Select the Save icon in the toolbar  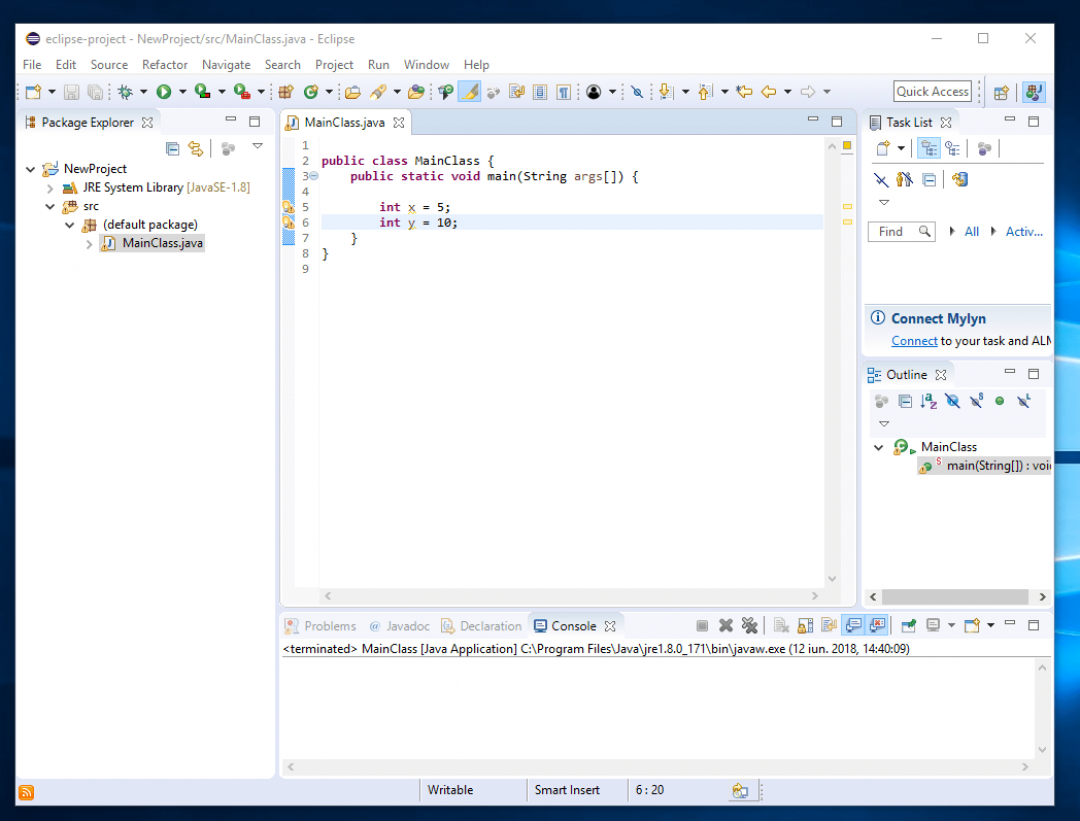tap(70, 91)
